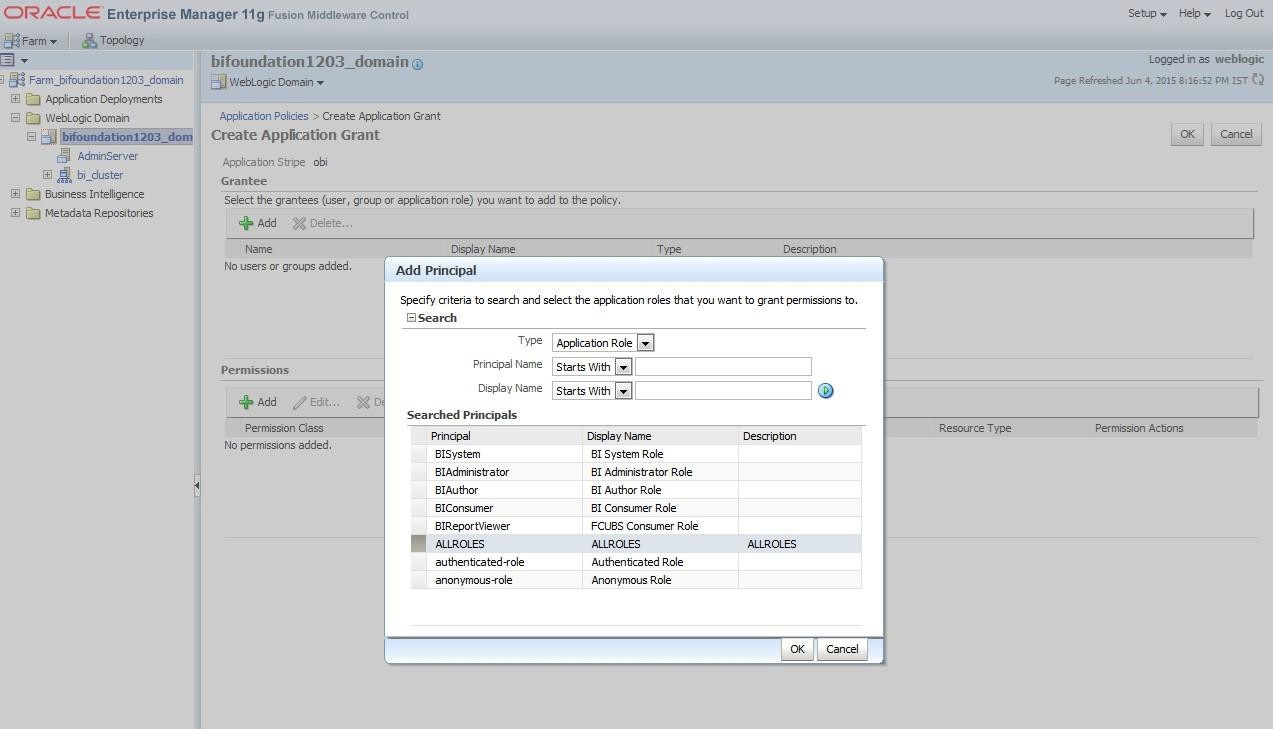Viewport: 1273px width, 729px height.
Task: Expand the Metadata Repositories folder
Action: pyautogui.click(x=16, y=213)
